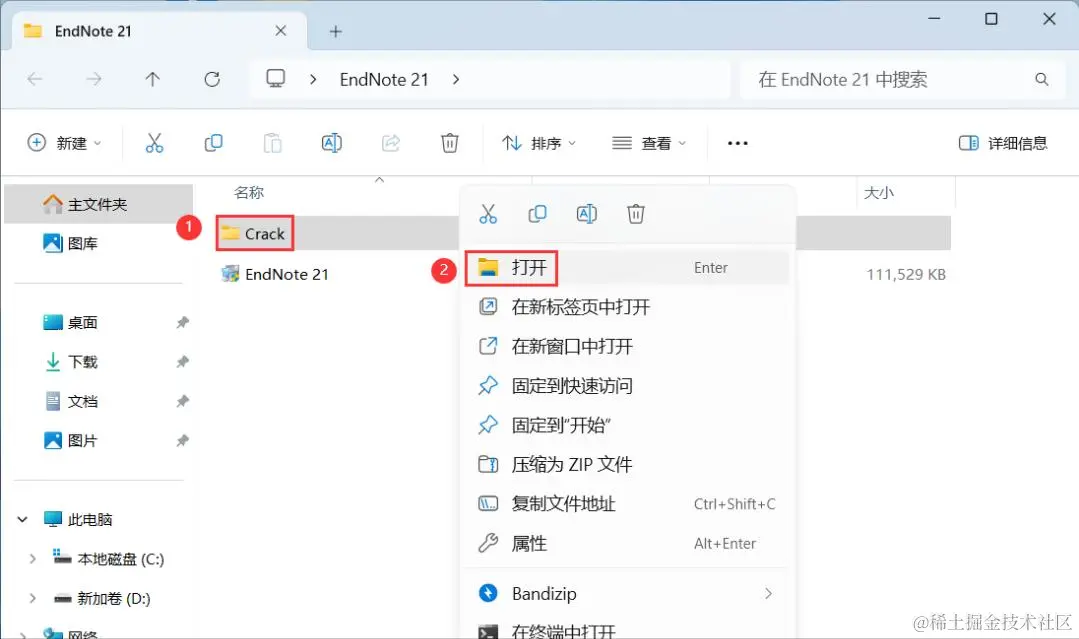Screen dimensions: 1079x639
Task: Click the Rename icon in toolbar
Action: click(x=332, y=143)
